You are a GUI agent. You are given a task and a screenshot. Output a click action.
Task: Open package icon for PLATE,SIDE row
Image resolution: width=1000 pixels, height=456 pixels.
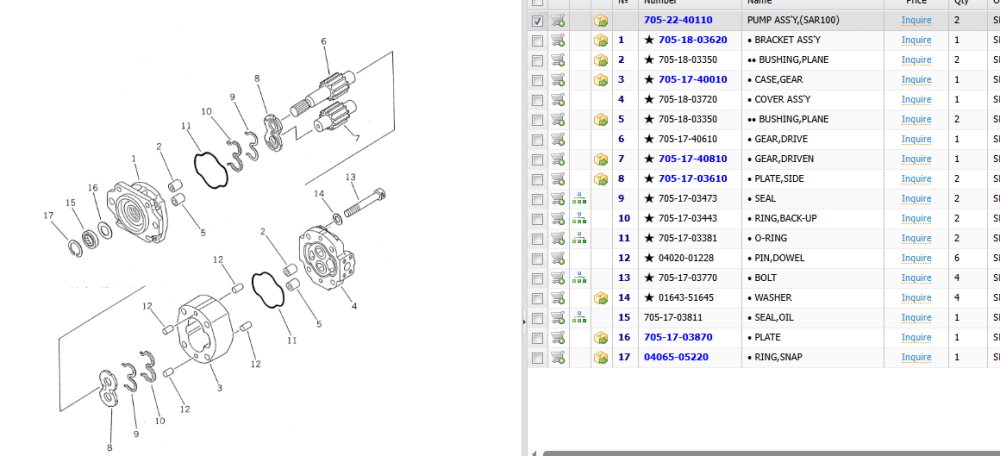[x=601, y=179]
